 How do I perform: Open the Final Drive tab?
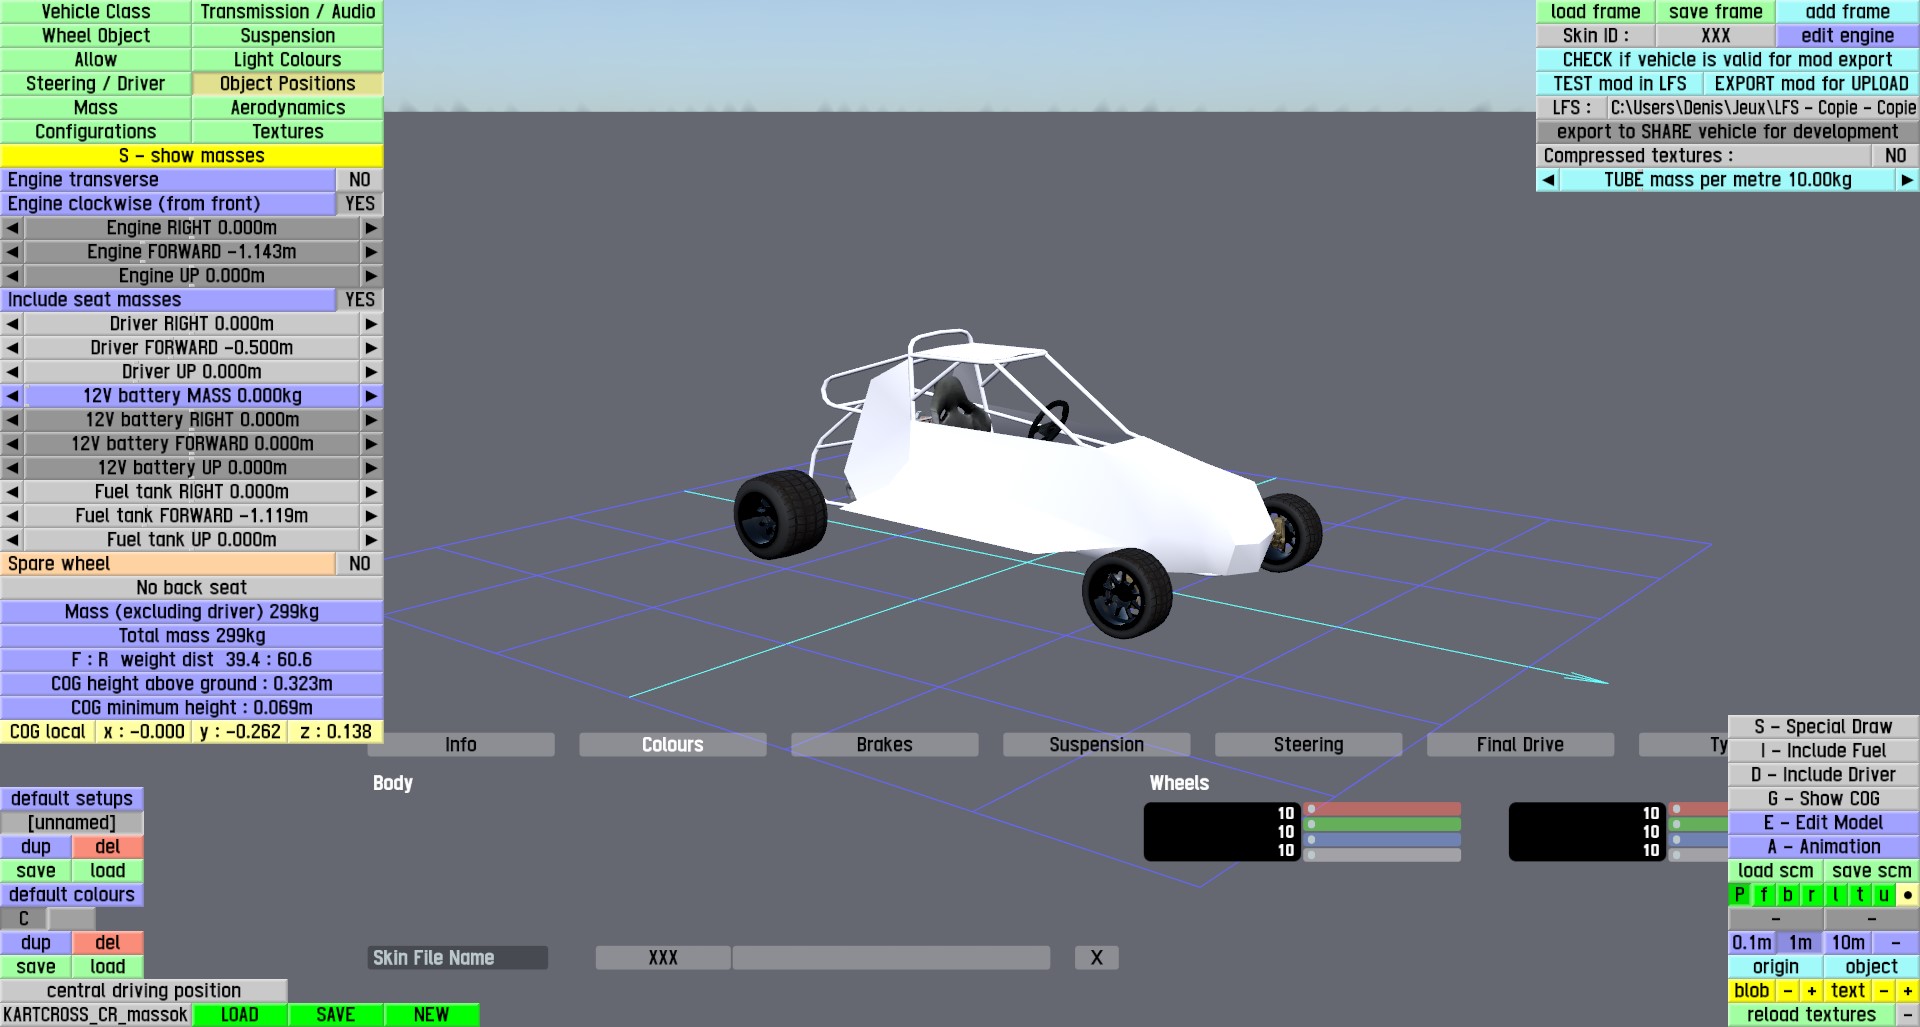coord(1521,745)
